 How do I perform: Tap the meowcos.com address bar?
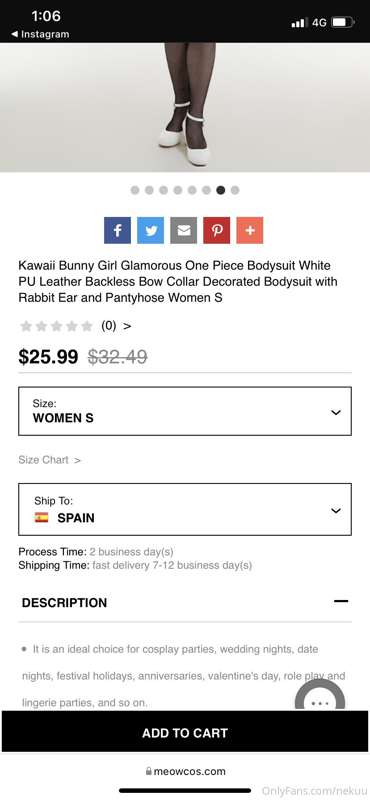(185, 771)
